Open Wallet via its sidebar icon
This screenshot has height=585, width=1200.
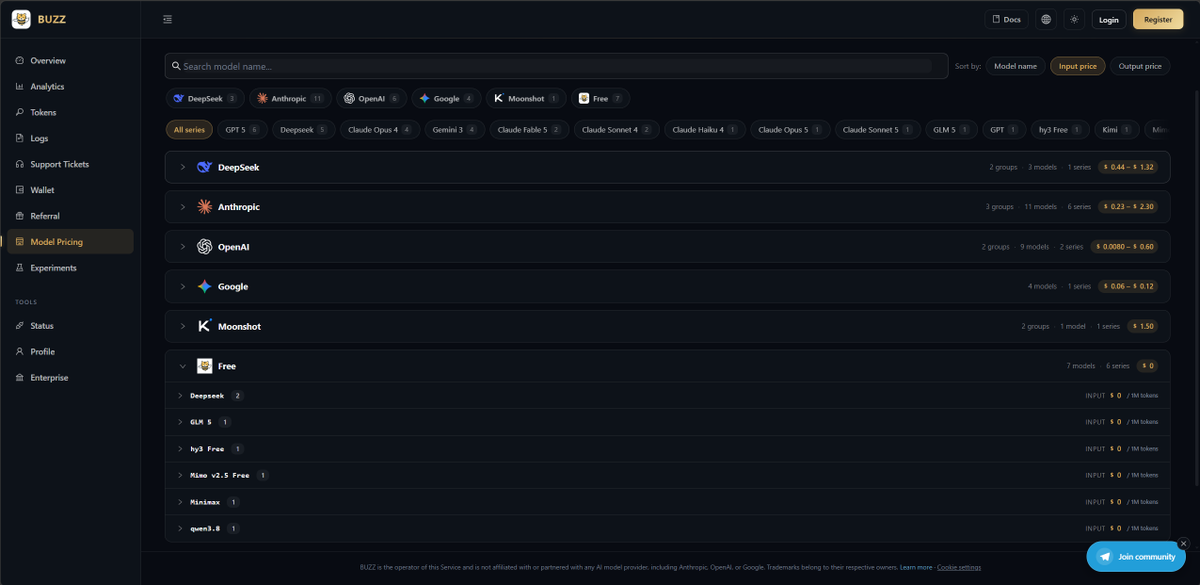click(20, 190)
